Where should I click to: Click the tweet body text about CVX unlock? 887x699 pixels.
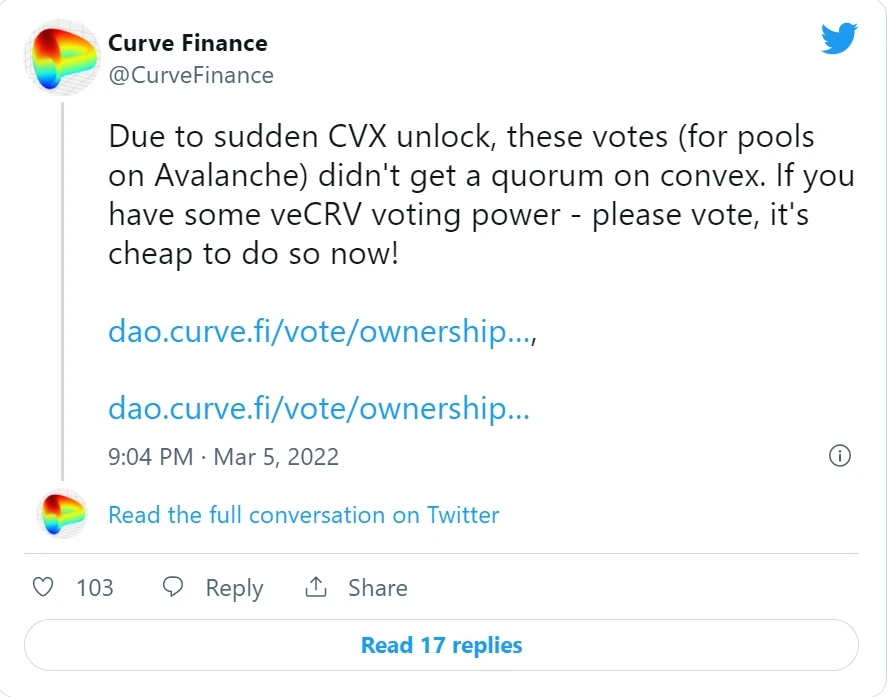click(481, 195)
